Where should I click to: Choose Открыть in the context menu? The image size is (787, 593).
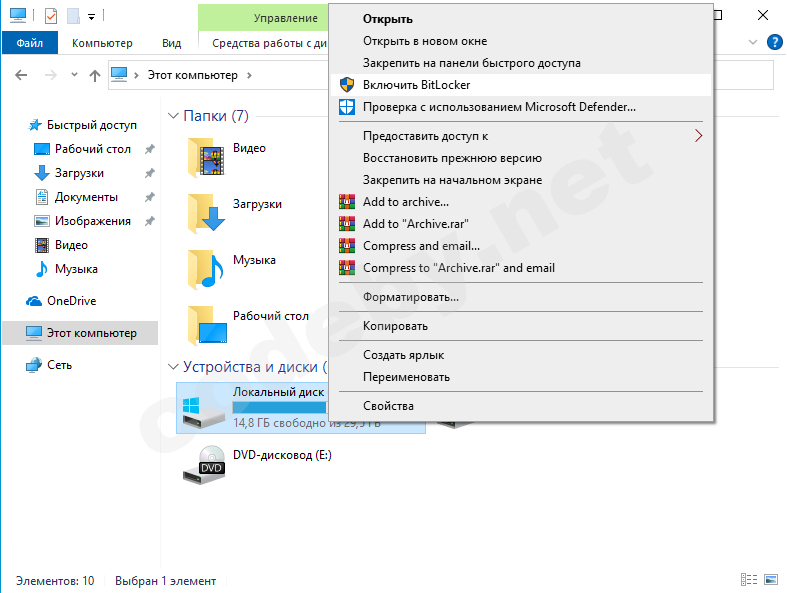click(521, 19)
